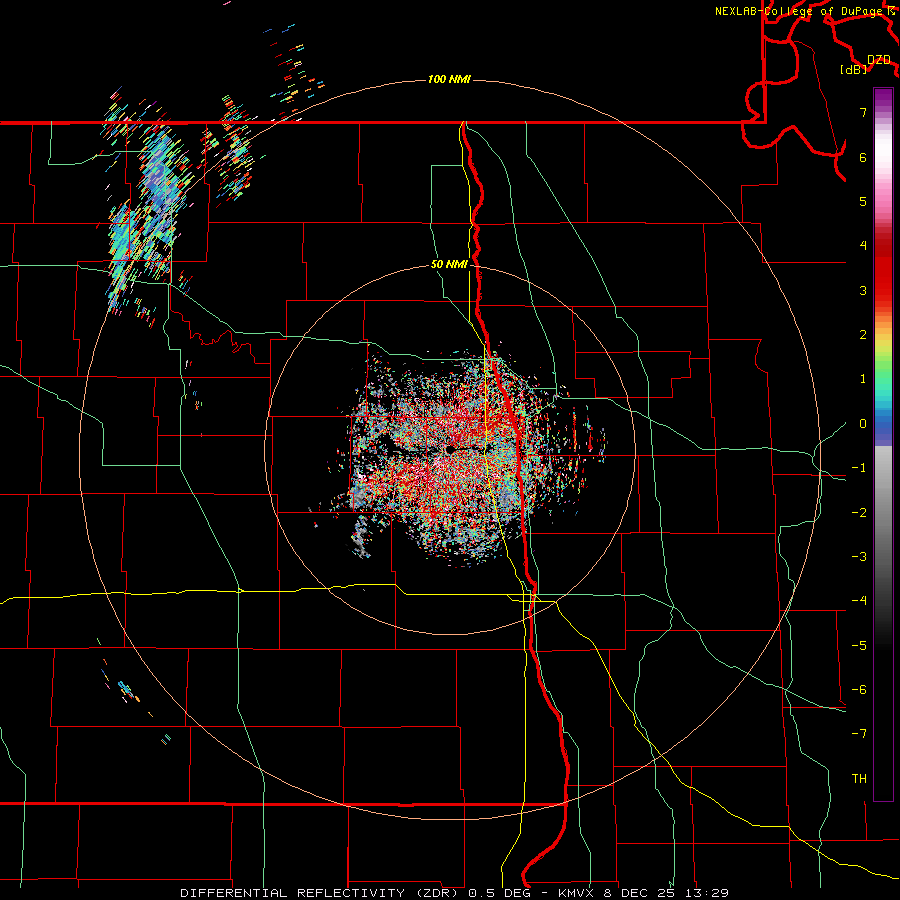The height and width of the screenshot is (900, 900).
Task: Click the DIFFERENTIAL REFLECTIVITY (ZDR) caption text
Action: [x=321, y=893]
